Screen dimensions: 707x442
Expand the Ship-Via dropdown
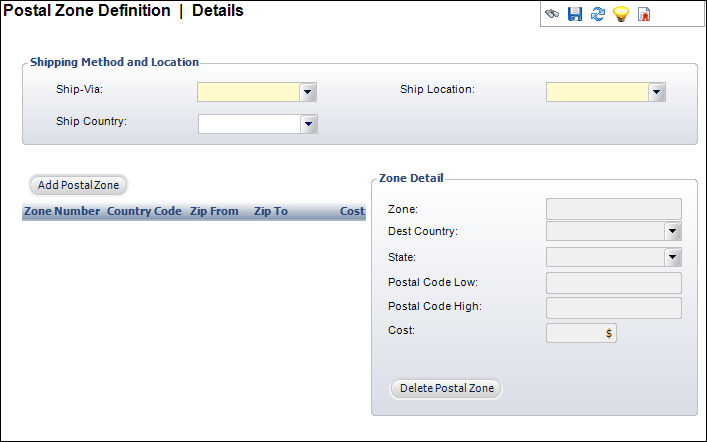point(309,92)
